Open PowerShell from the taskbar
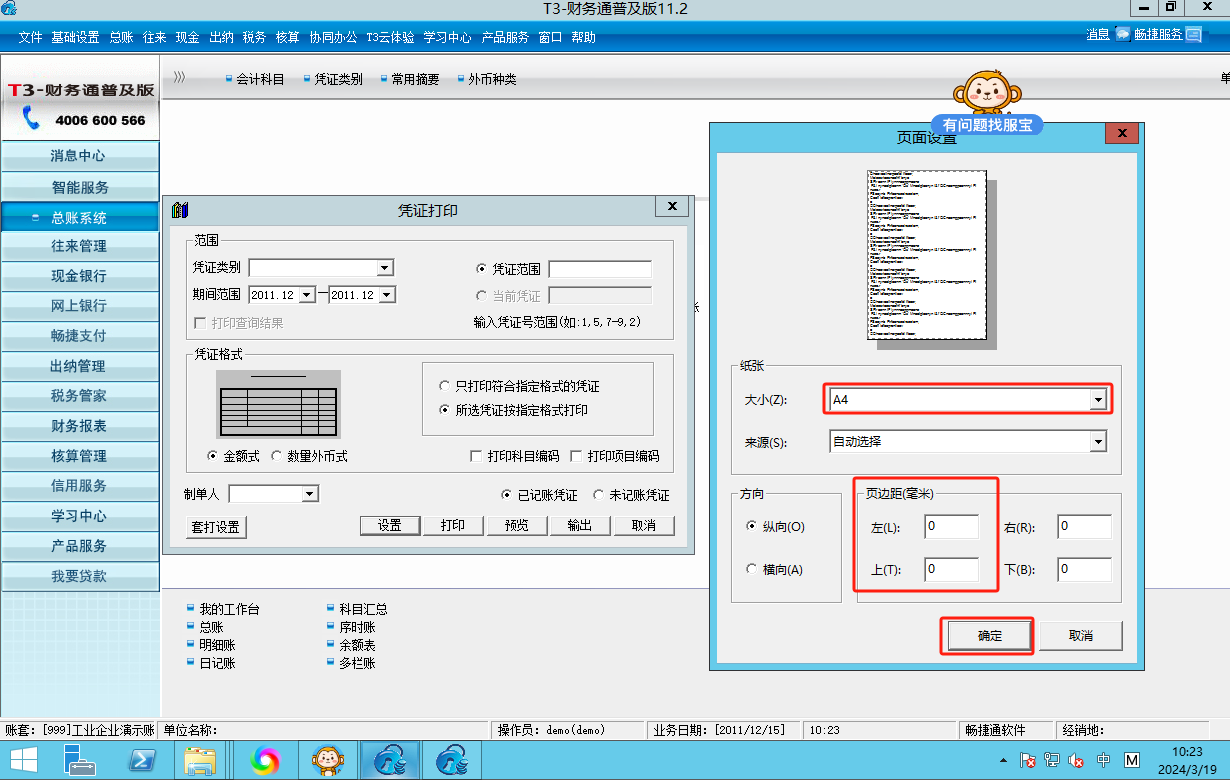Image resolution: width=1230 pixels, height=780 pixels. click(142, 760)
